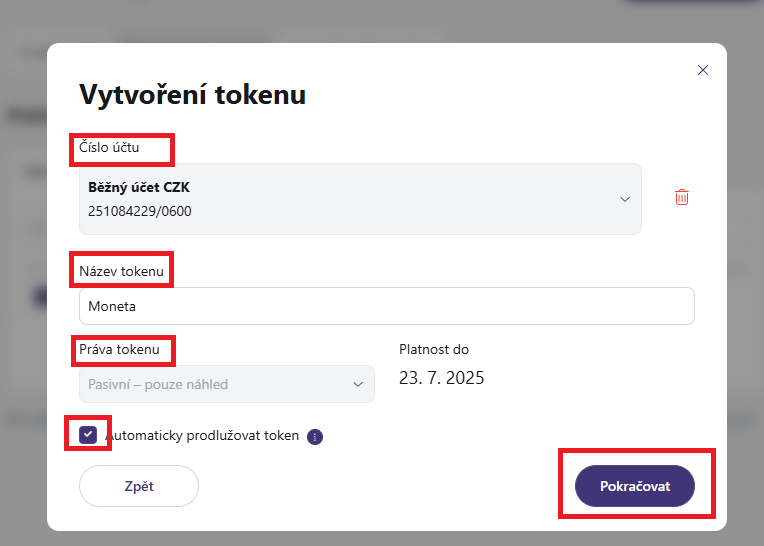Viewport: 764px width, 546px height.
Task: Click the Práva tokenu field label
Action: click(x=119, y=349)
